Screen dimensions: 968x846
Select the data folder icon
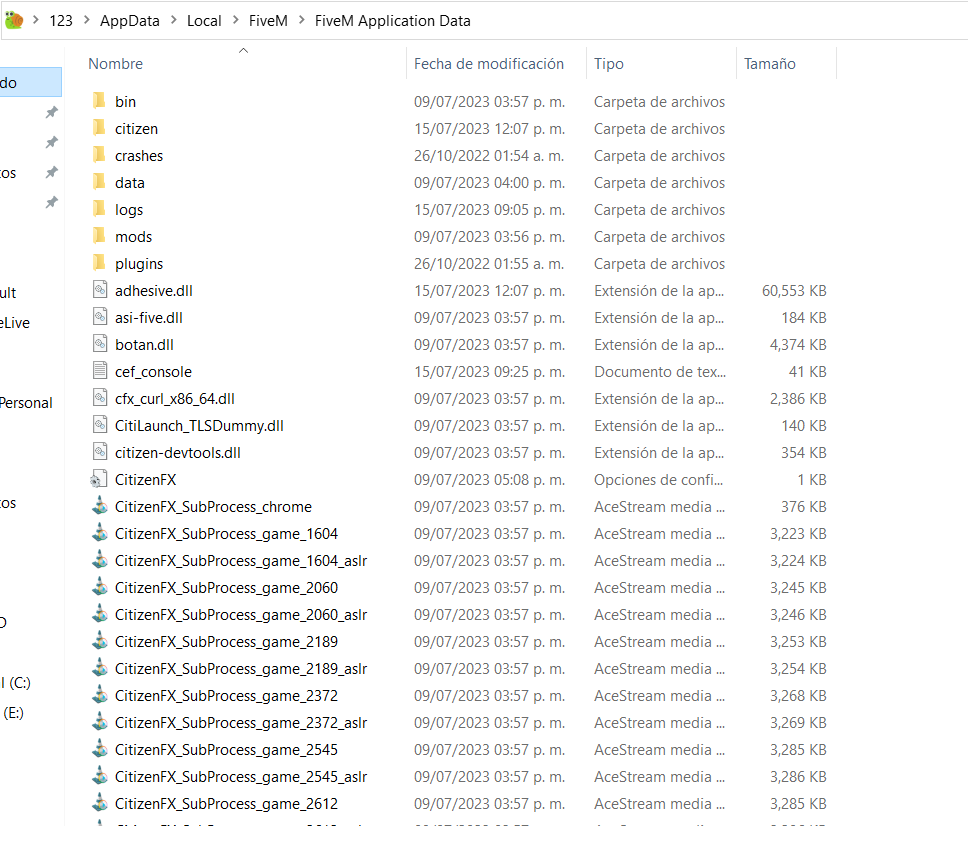tap(99, 182)
